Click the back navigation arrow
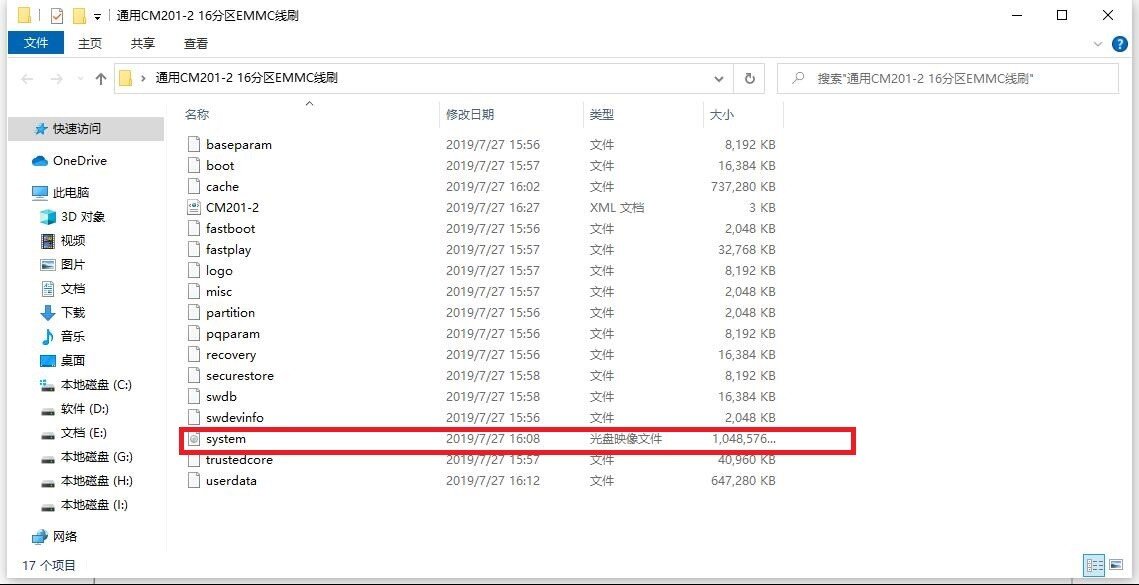1139x585 pixels. coord(28,78)
